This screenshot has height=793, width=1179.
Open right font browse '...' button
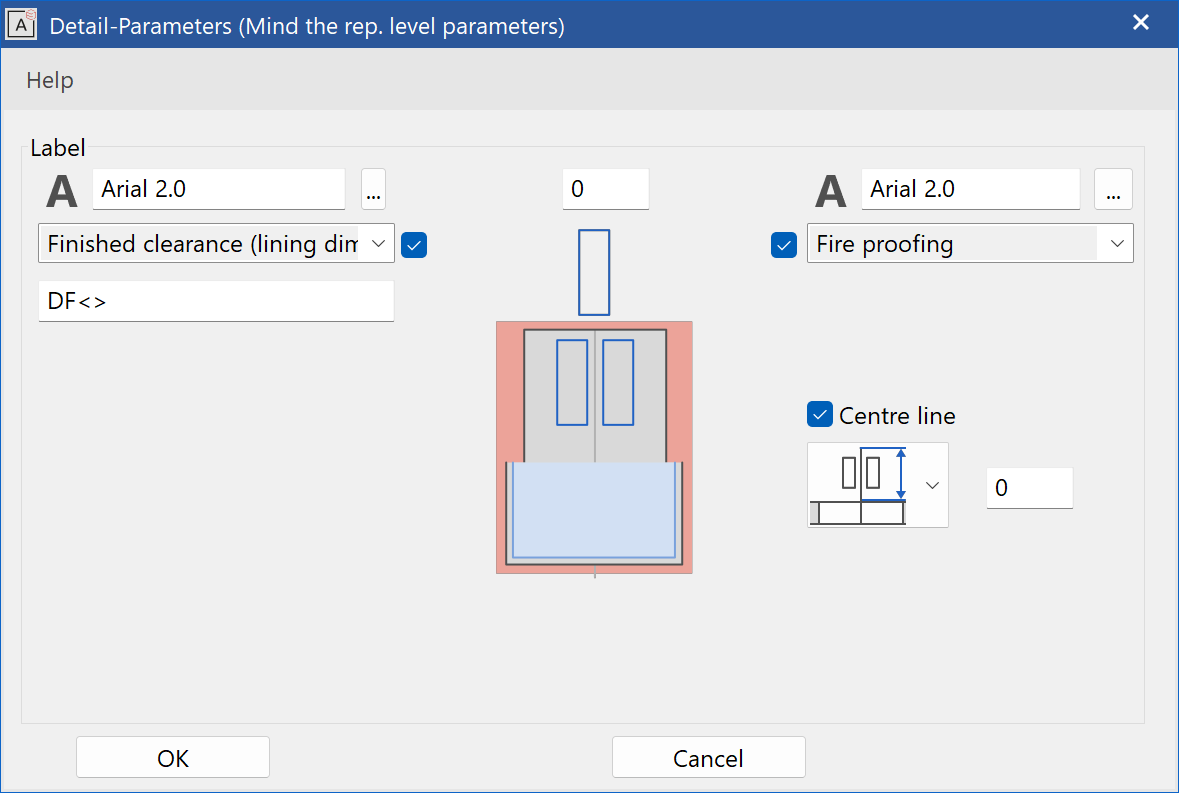click(1114, 189)
